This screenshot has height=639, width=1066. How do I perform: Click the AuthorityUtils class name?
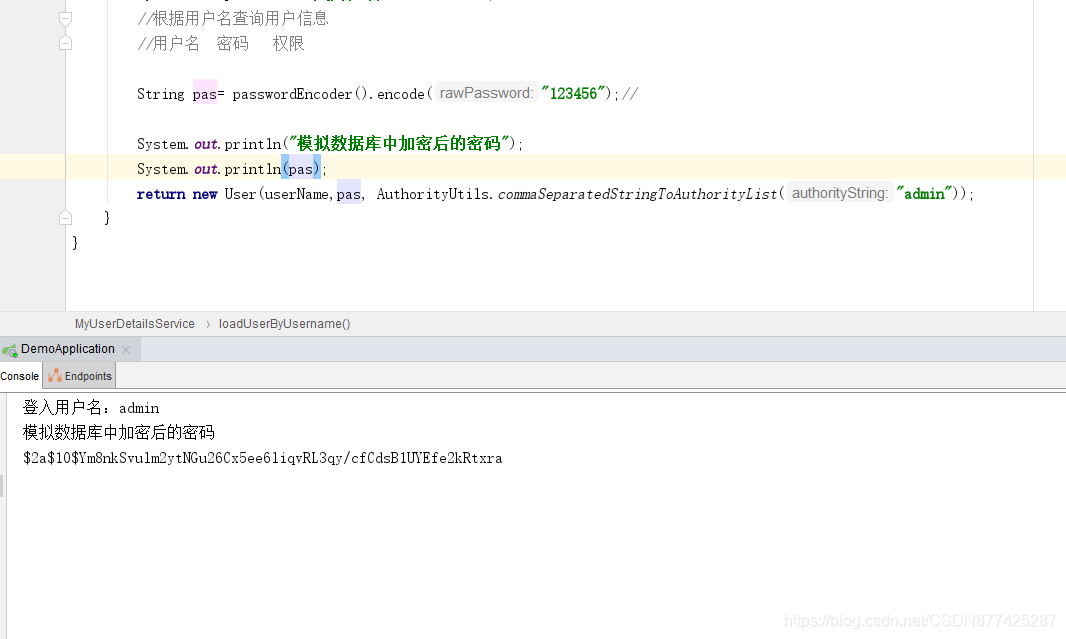pyautogui.click(x=432, y=194)
